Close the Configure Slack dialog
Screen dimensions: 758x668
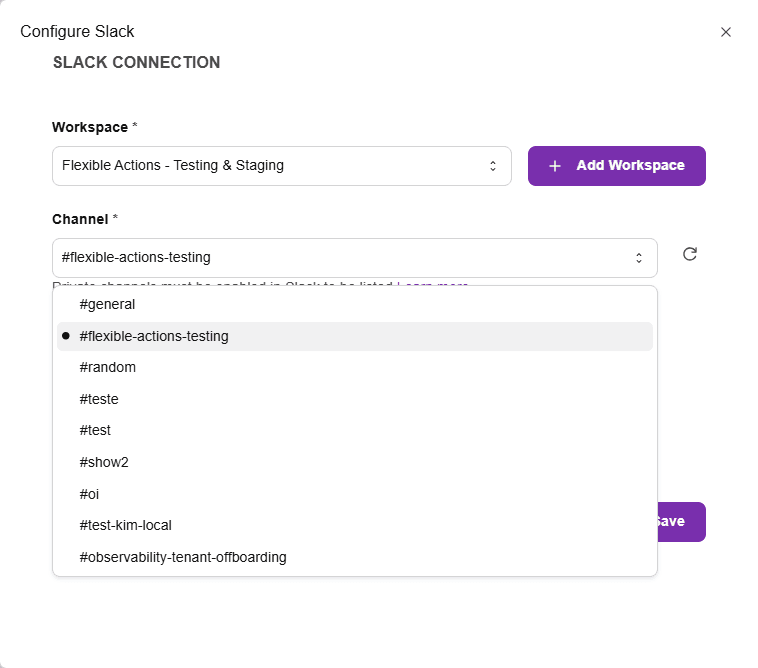725,32
